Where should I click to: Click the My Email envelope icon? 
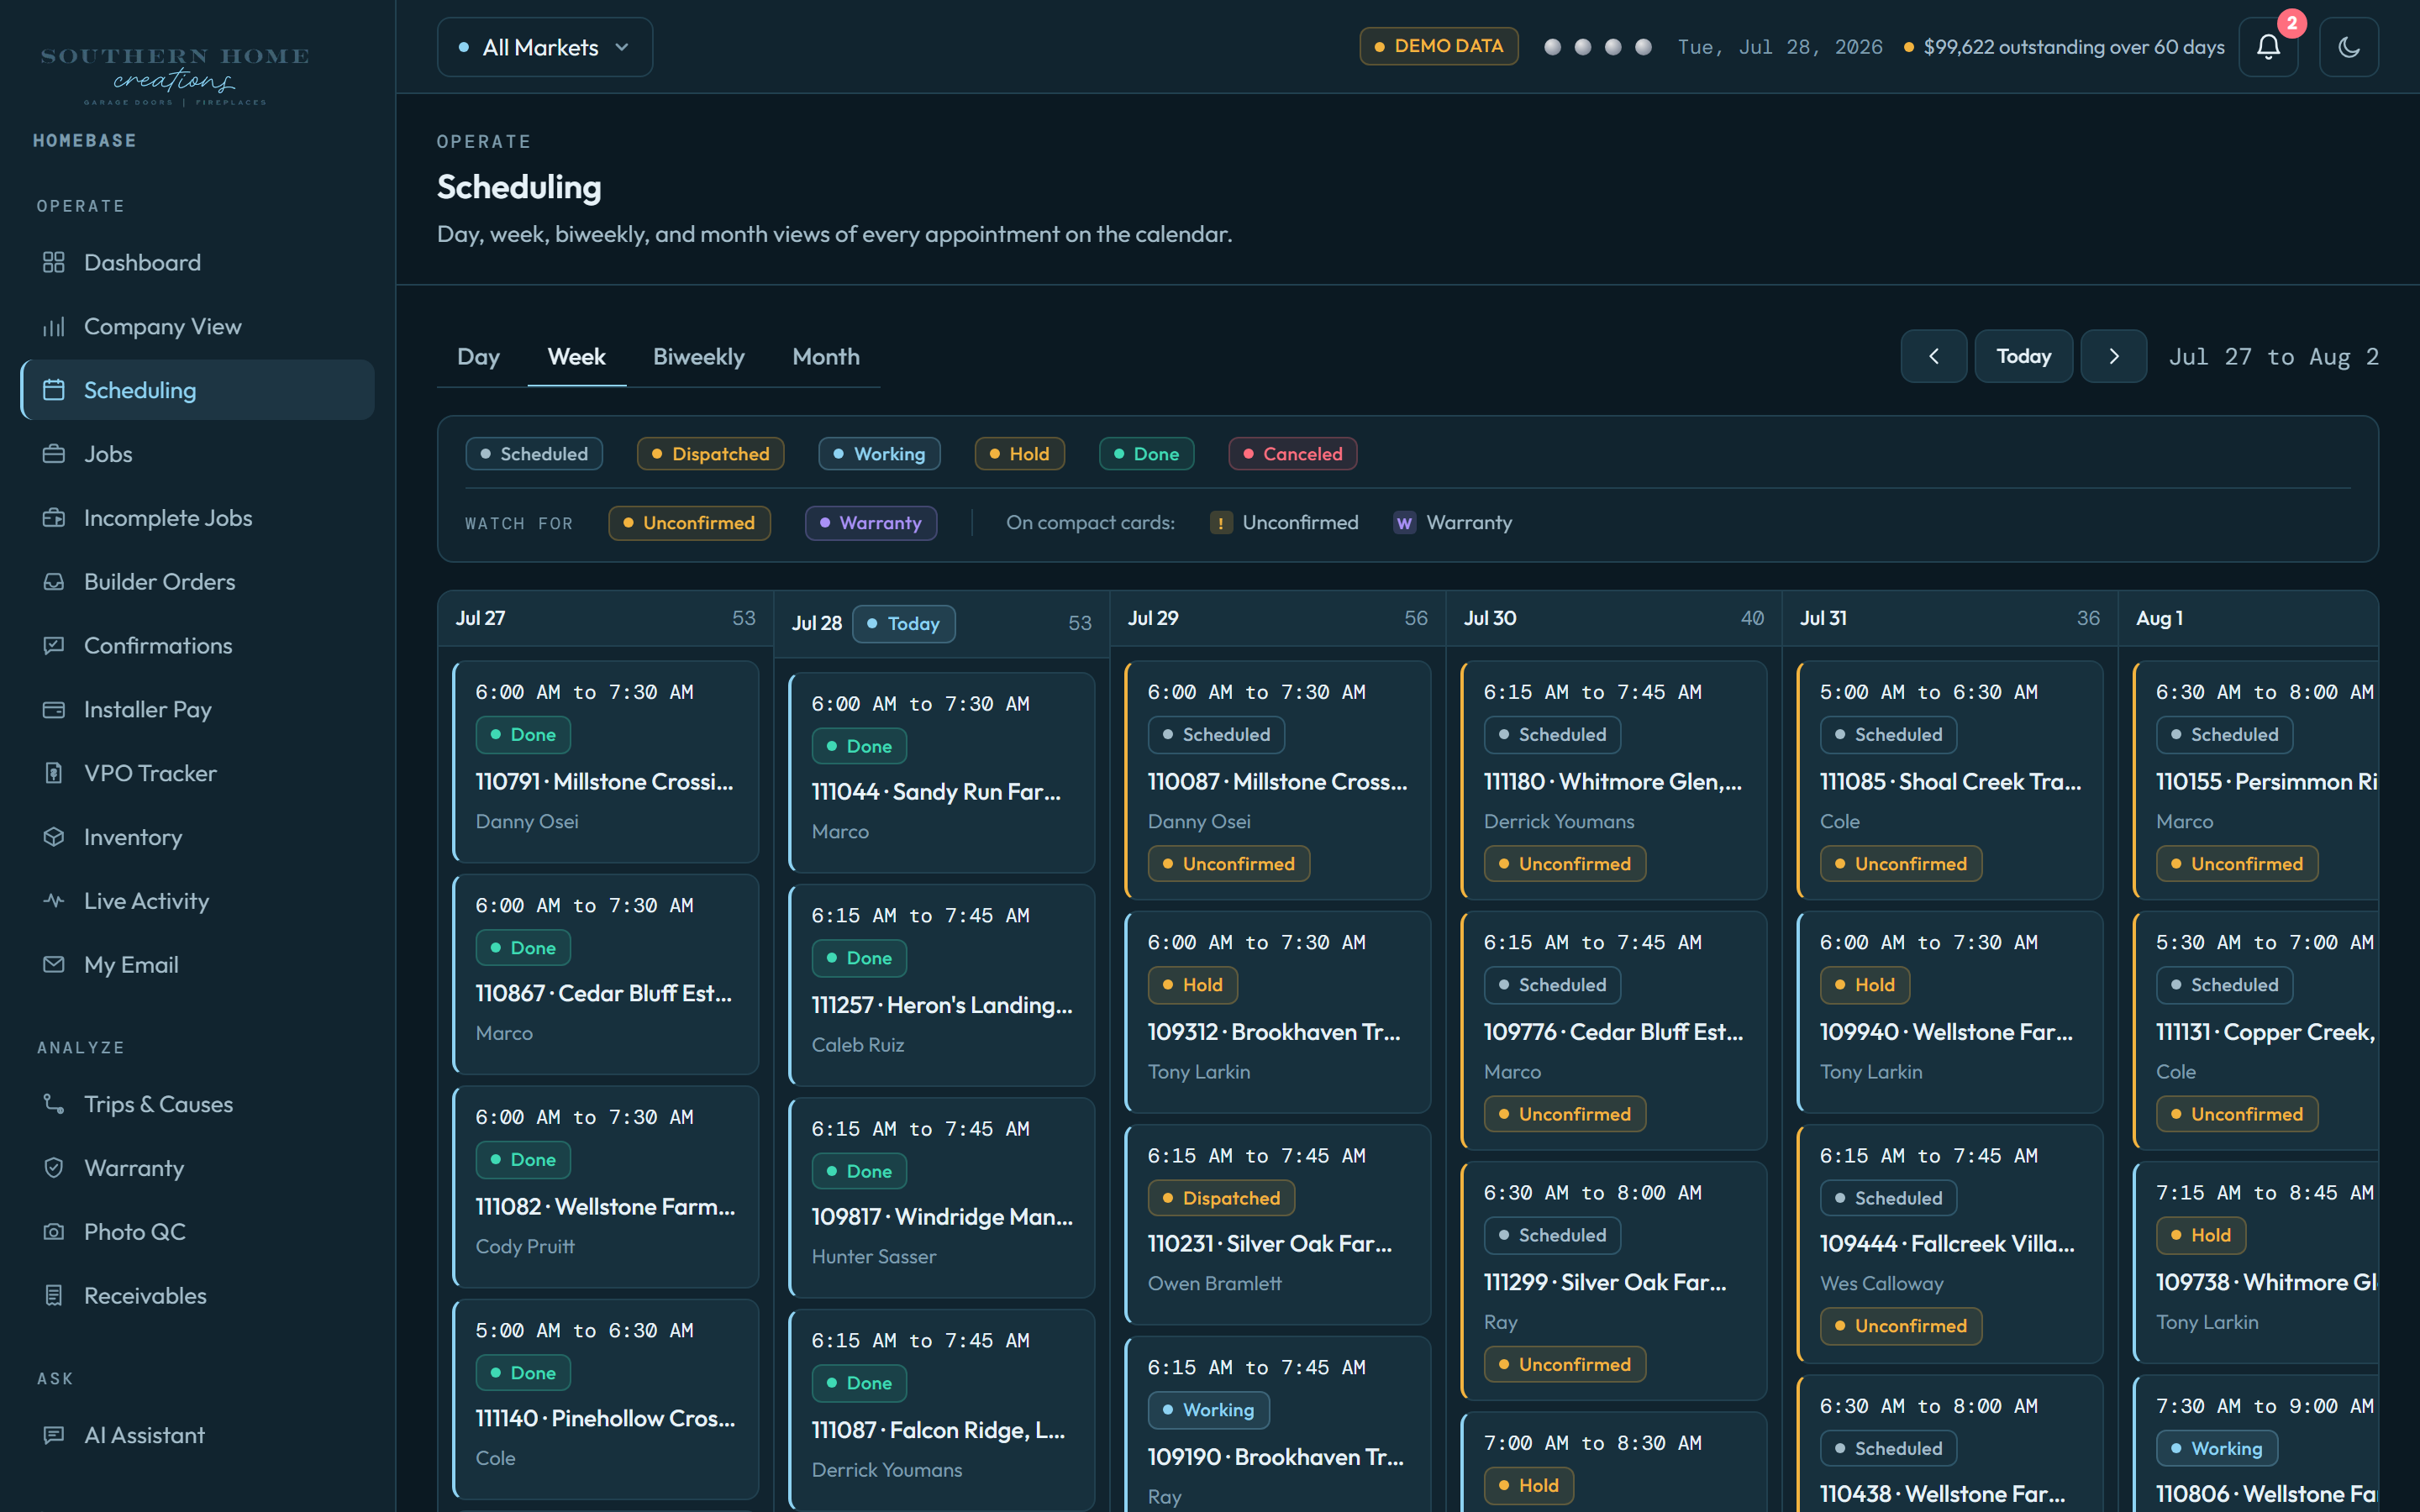(x=54, y=965)
